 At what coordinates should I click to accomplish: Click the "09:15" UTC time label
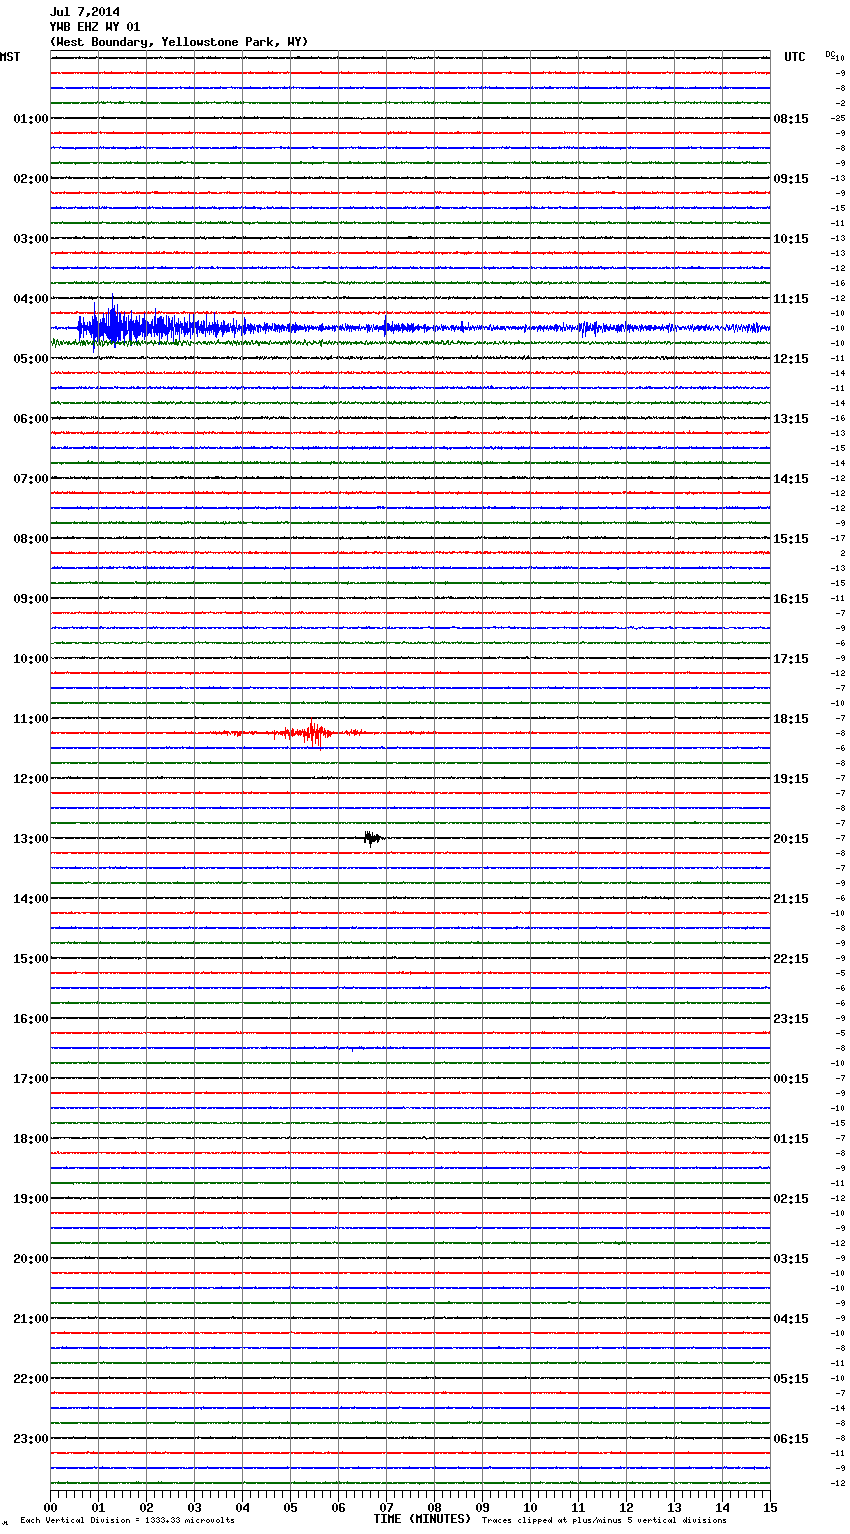pyautogui.click(x=791, y=179)
